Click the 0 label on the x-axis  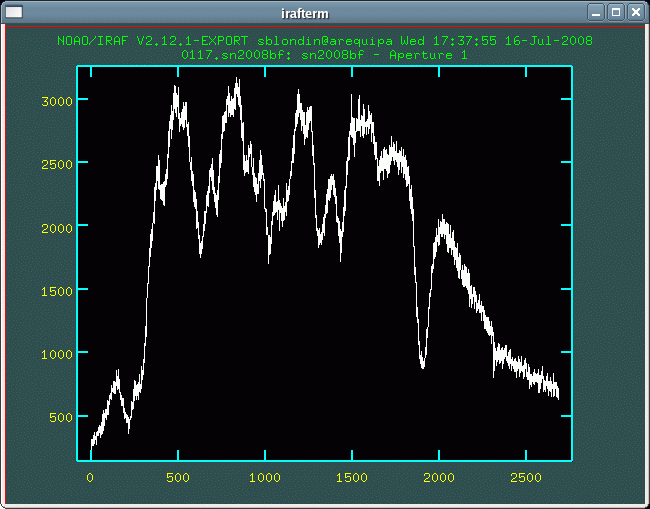(x=90, y=477)
